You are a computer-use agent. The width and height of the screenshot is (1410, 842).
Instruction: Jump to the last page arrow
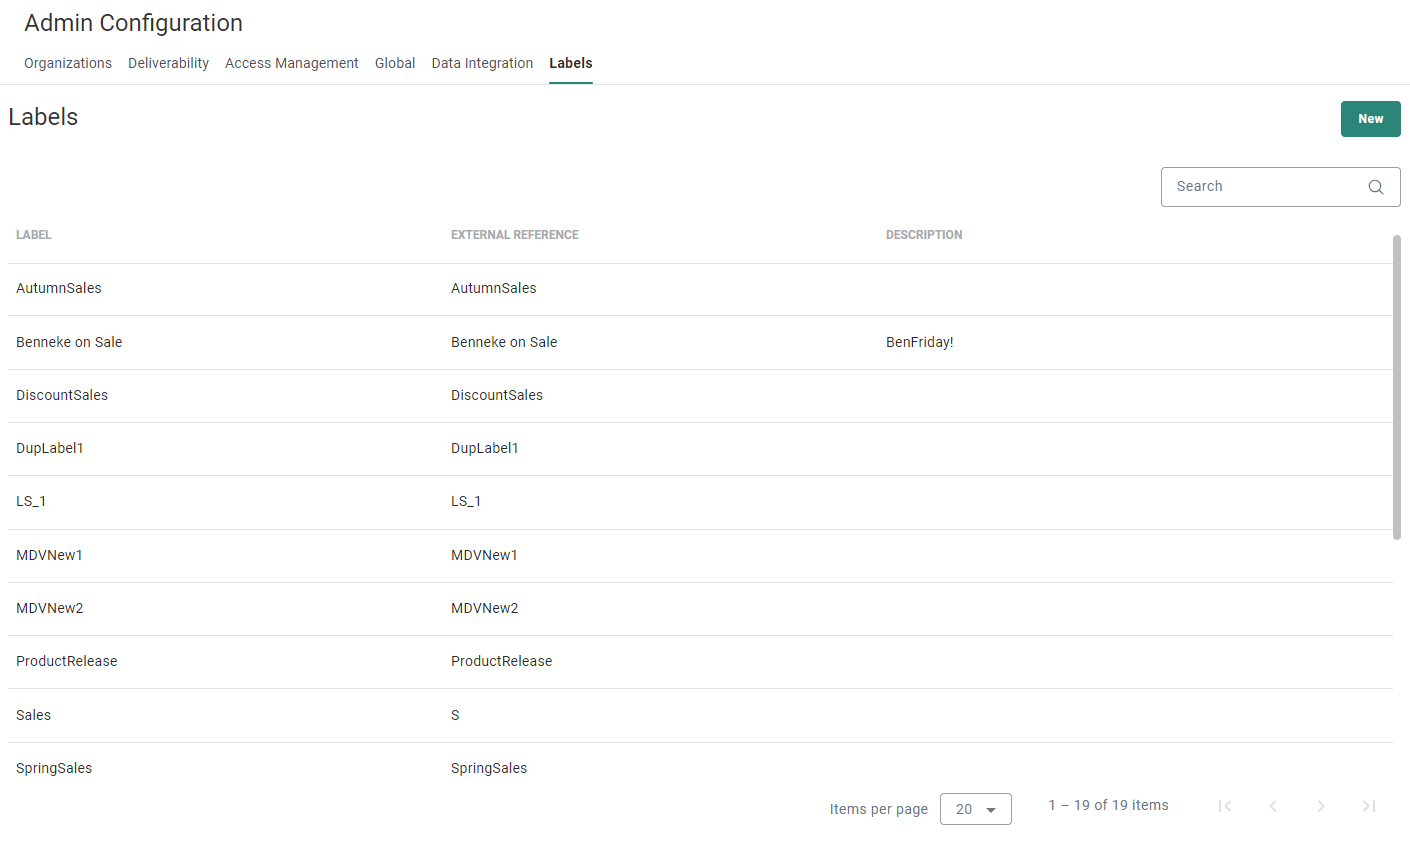[1368, 806]
